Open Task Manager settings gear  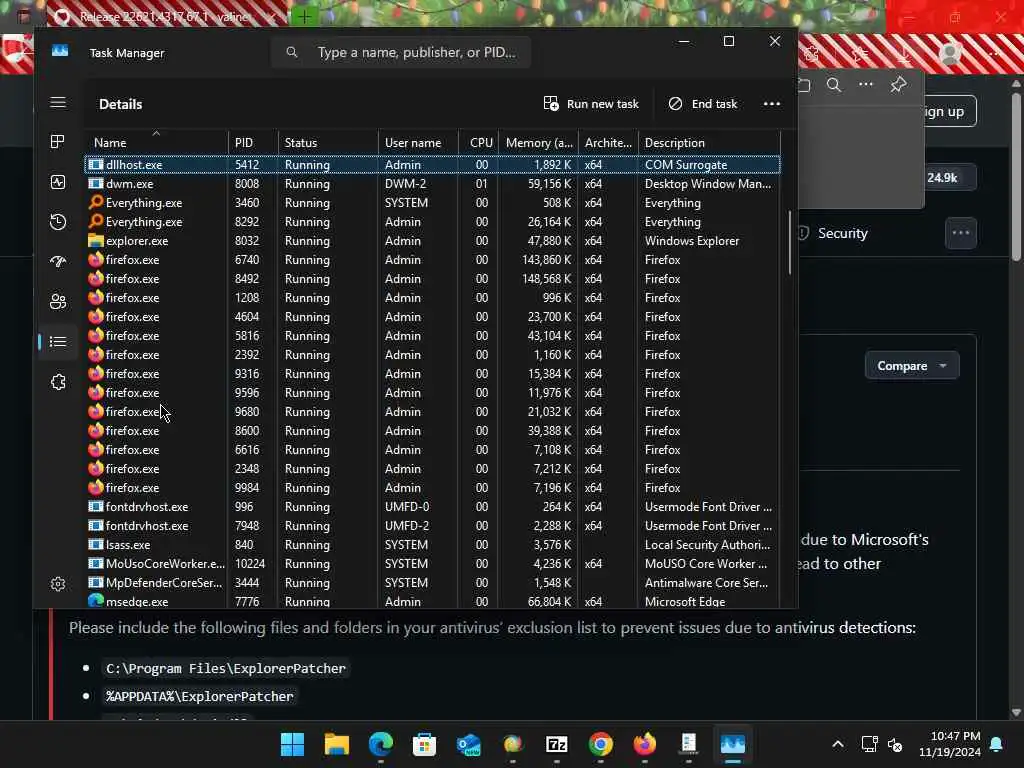click(58, 584)
